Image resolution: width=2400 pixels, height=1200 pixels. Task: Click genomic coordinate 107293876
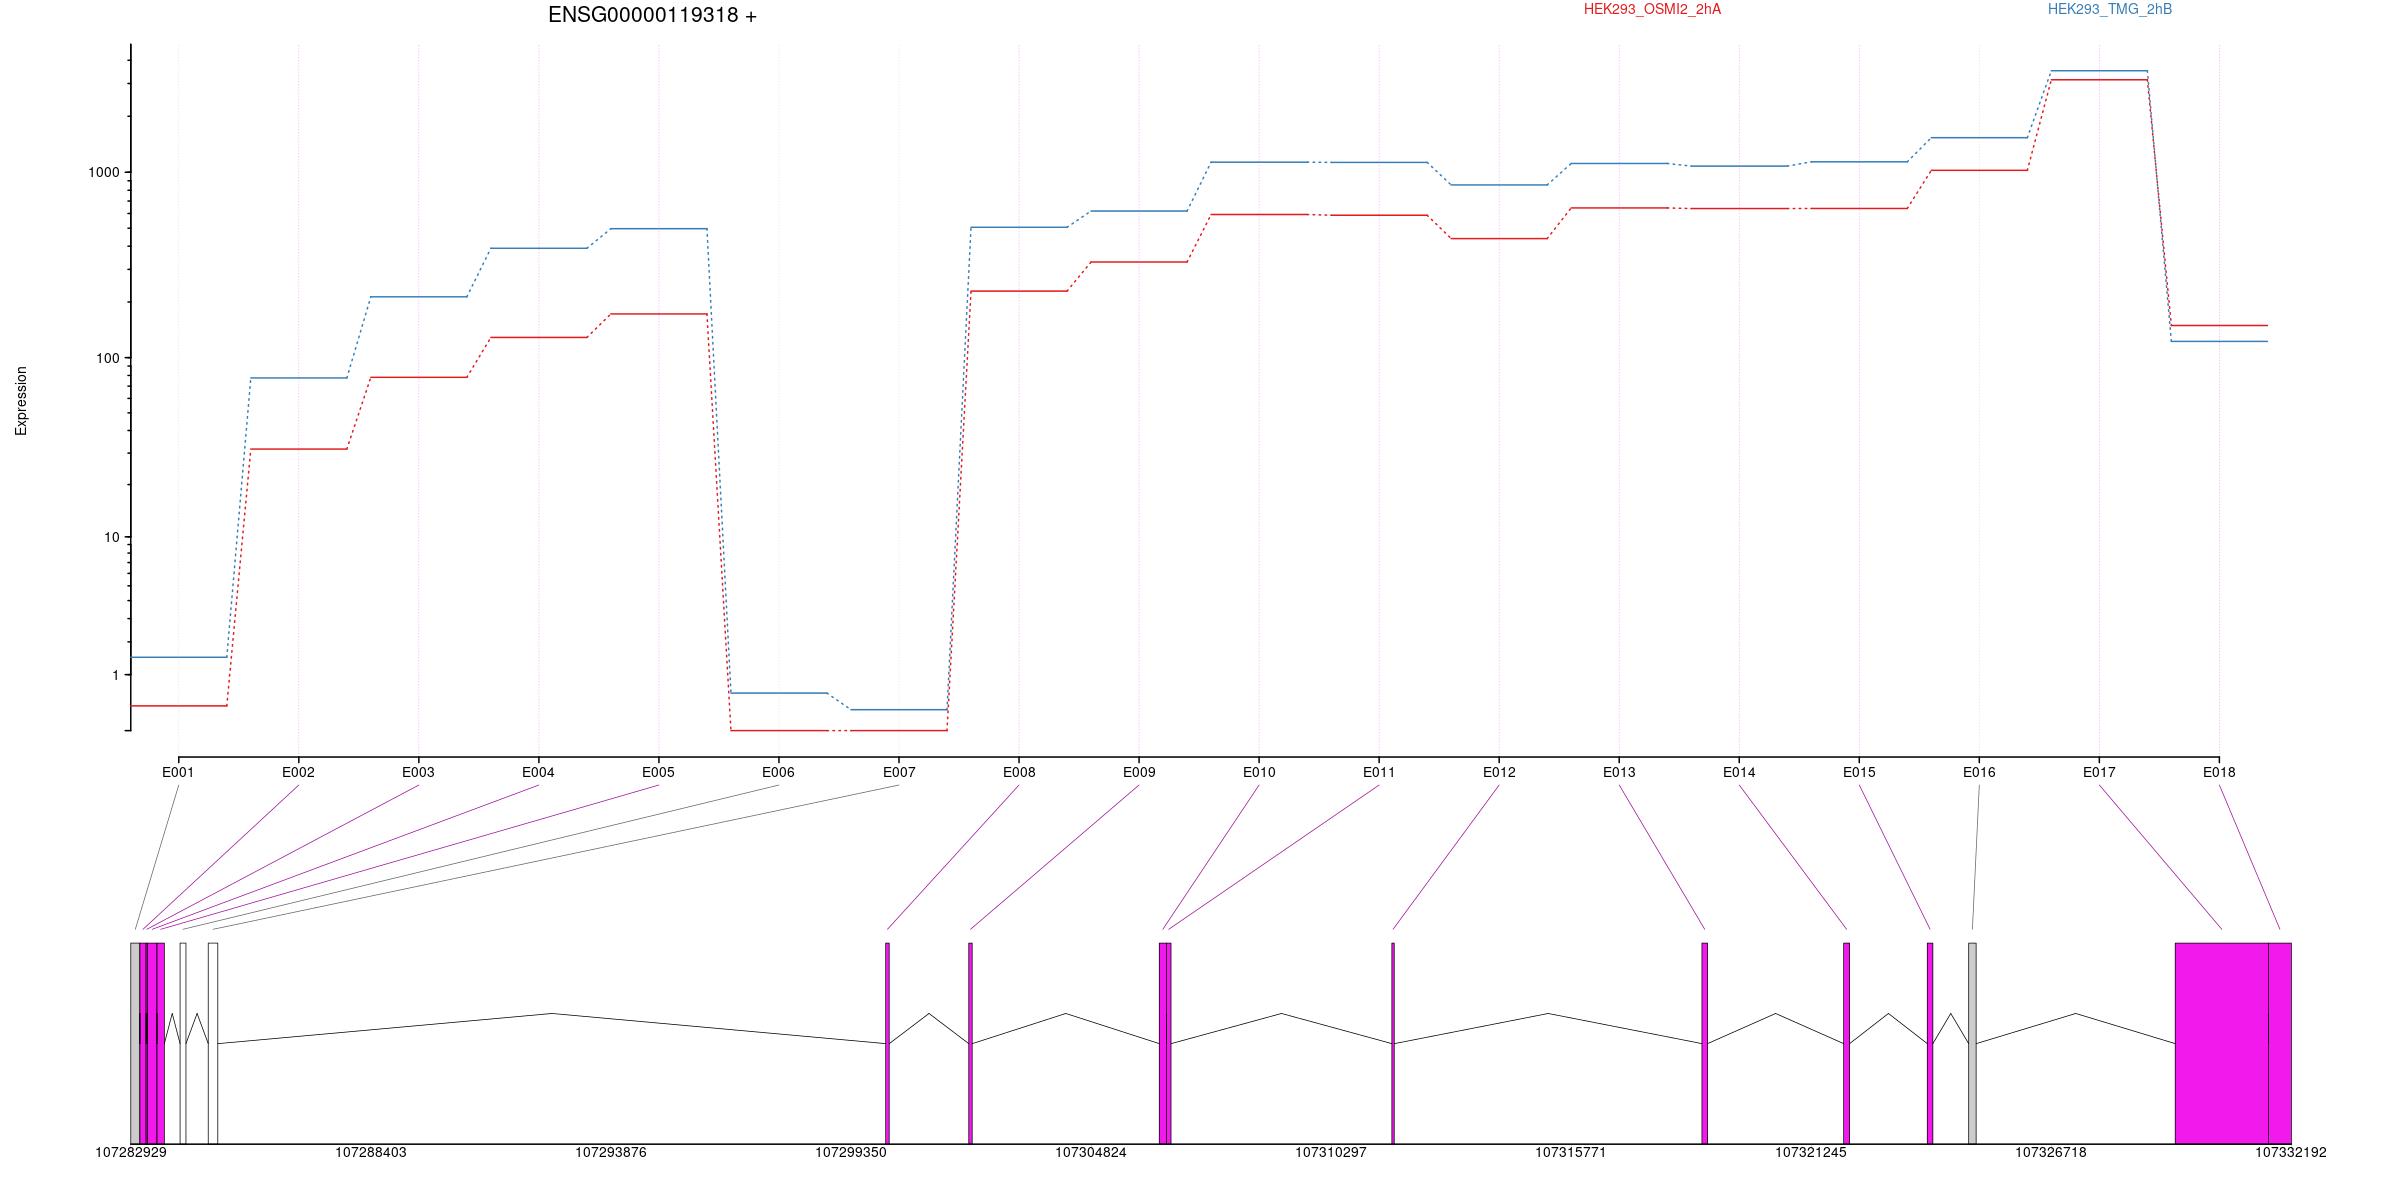pyautogui.click(x=611, y=1153)
